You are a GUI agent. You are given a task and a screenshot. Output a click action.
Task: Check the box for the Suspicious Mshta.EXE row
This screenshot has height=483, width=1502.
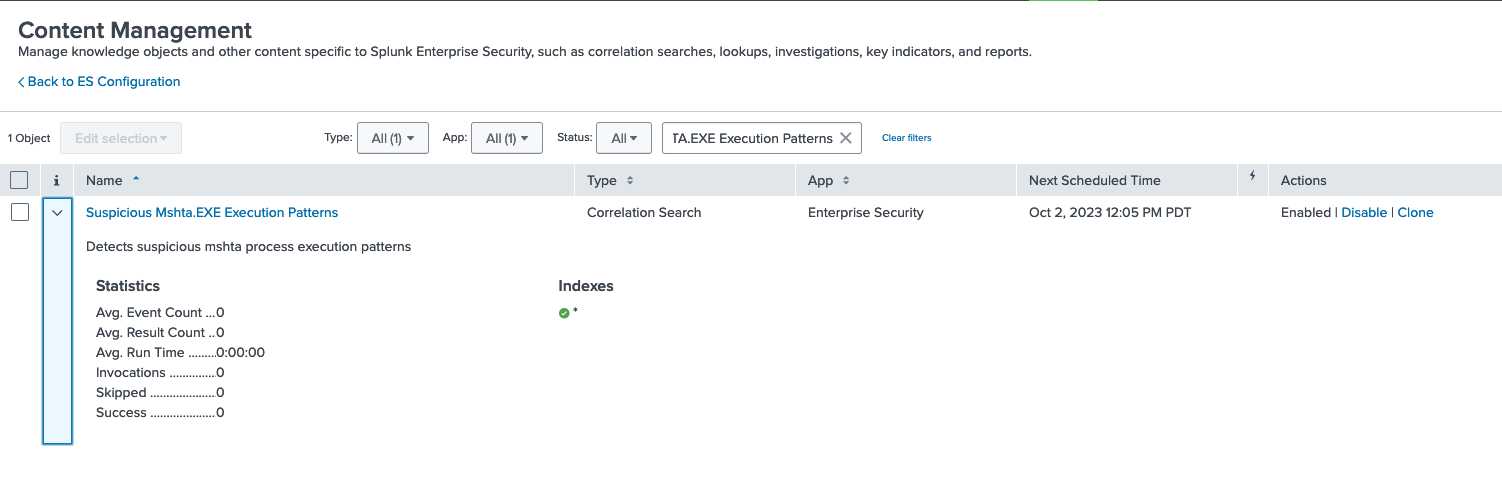19,213
